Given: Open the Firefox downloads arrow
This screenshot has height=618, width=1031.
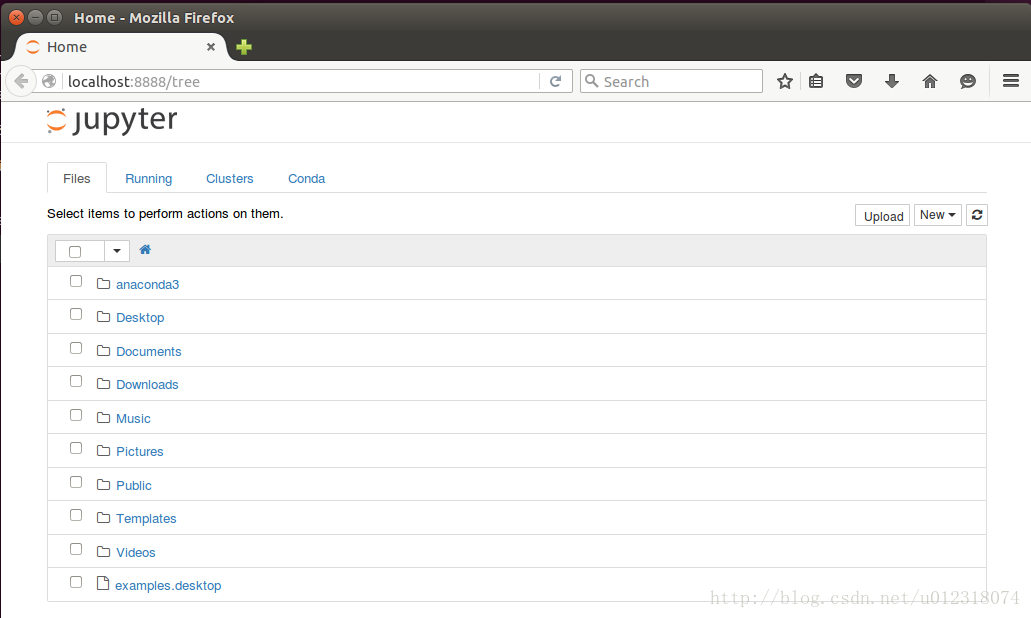Looking at the screenshot, I should (892, 82).
